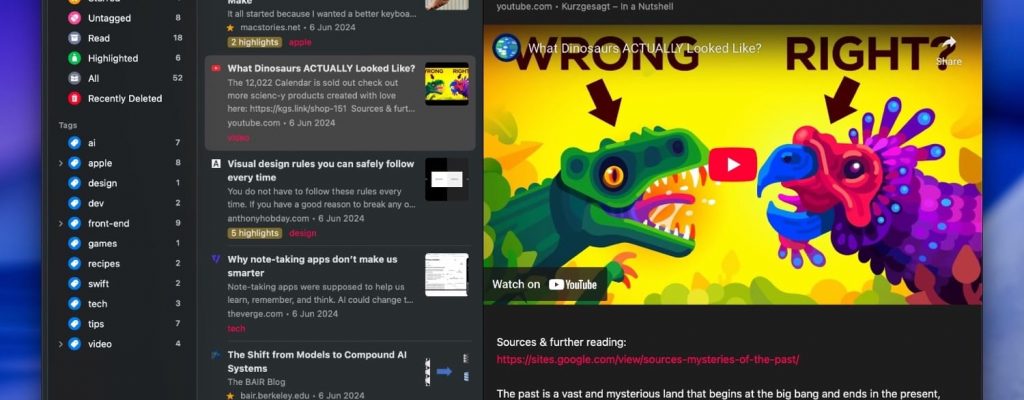Viewport: 1024px width, 400px height.
Task: Expand the front-end tag chevron
Action: [60, 224]
